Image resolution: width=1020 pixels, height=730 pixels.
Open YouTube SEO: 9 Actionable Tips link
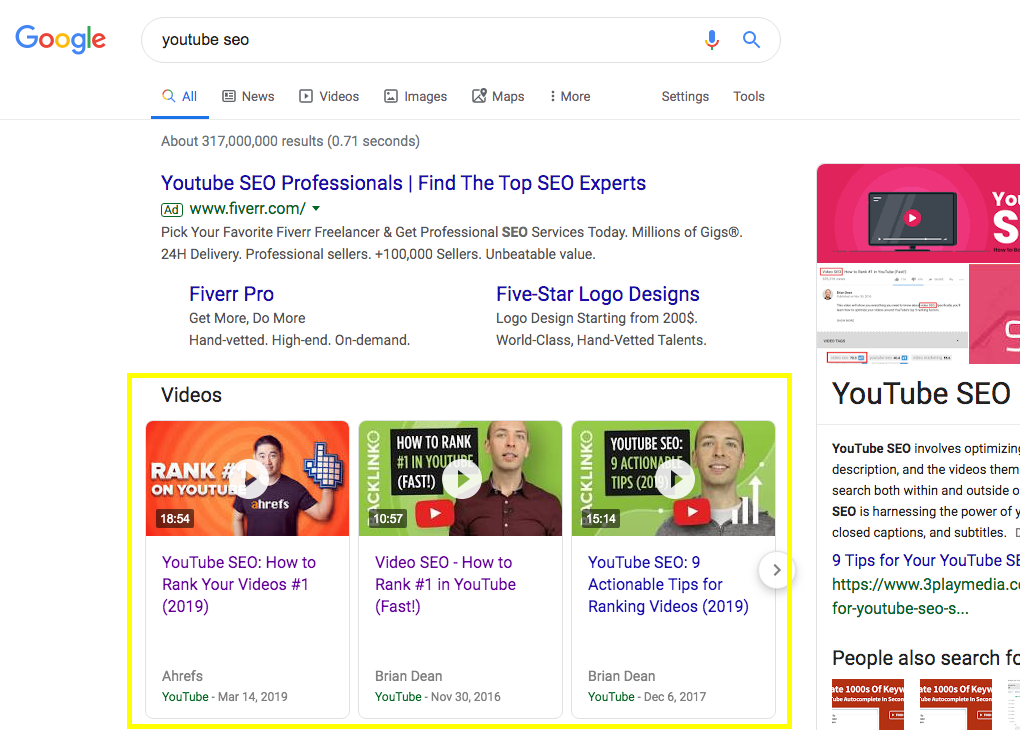coord(668,584)
